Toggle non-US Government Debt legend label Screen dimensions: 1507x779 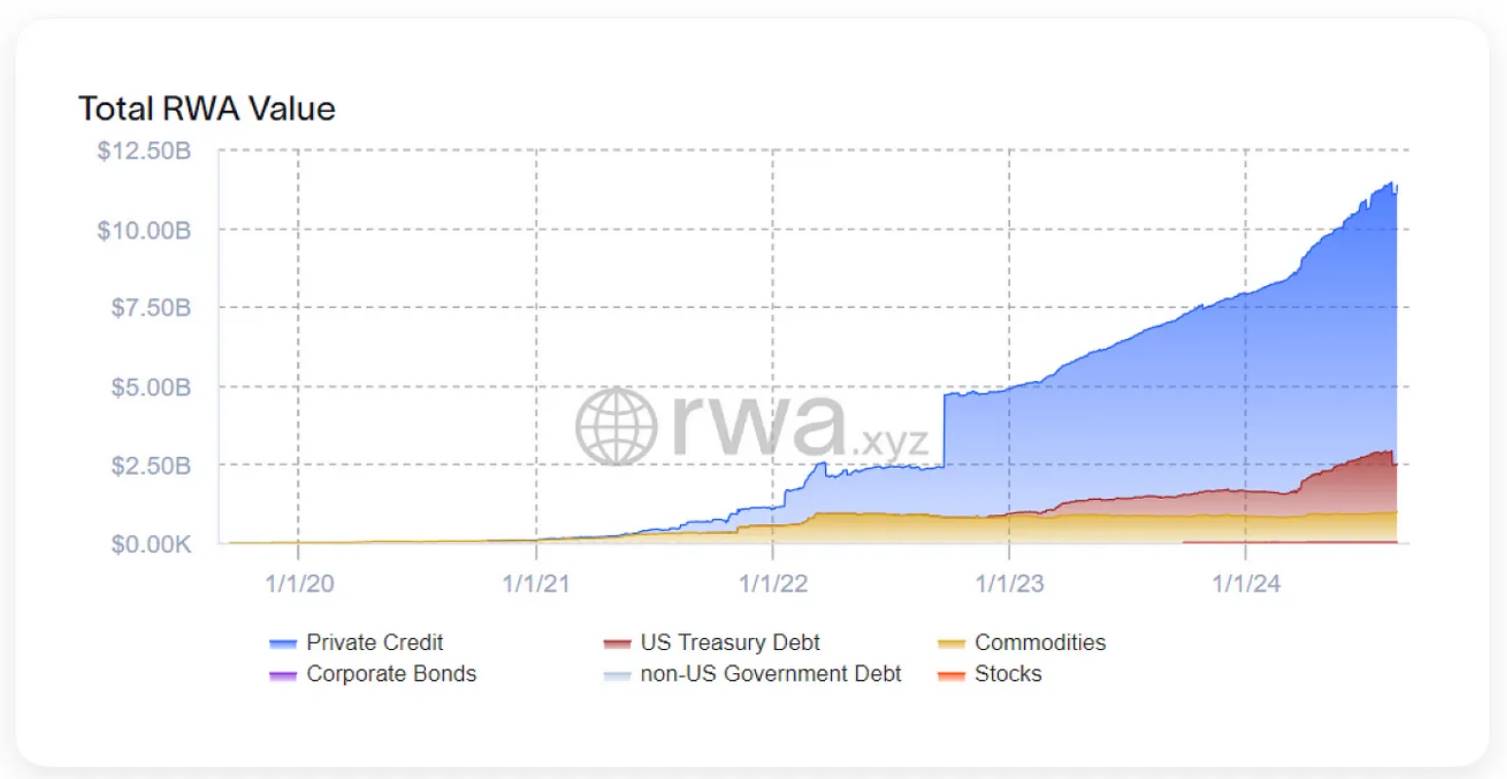pos(771,674)
